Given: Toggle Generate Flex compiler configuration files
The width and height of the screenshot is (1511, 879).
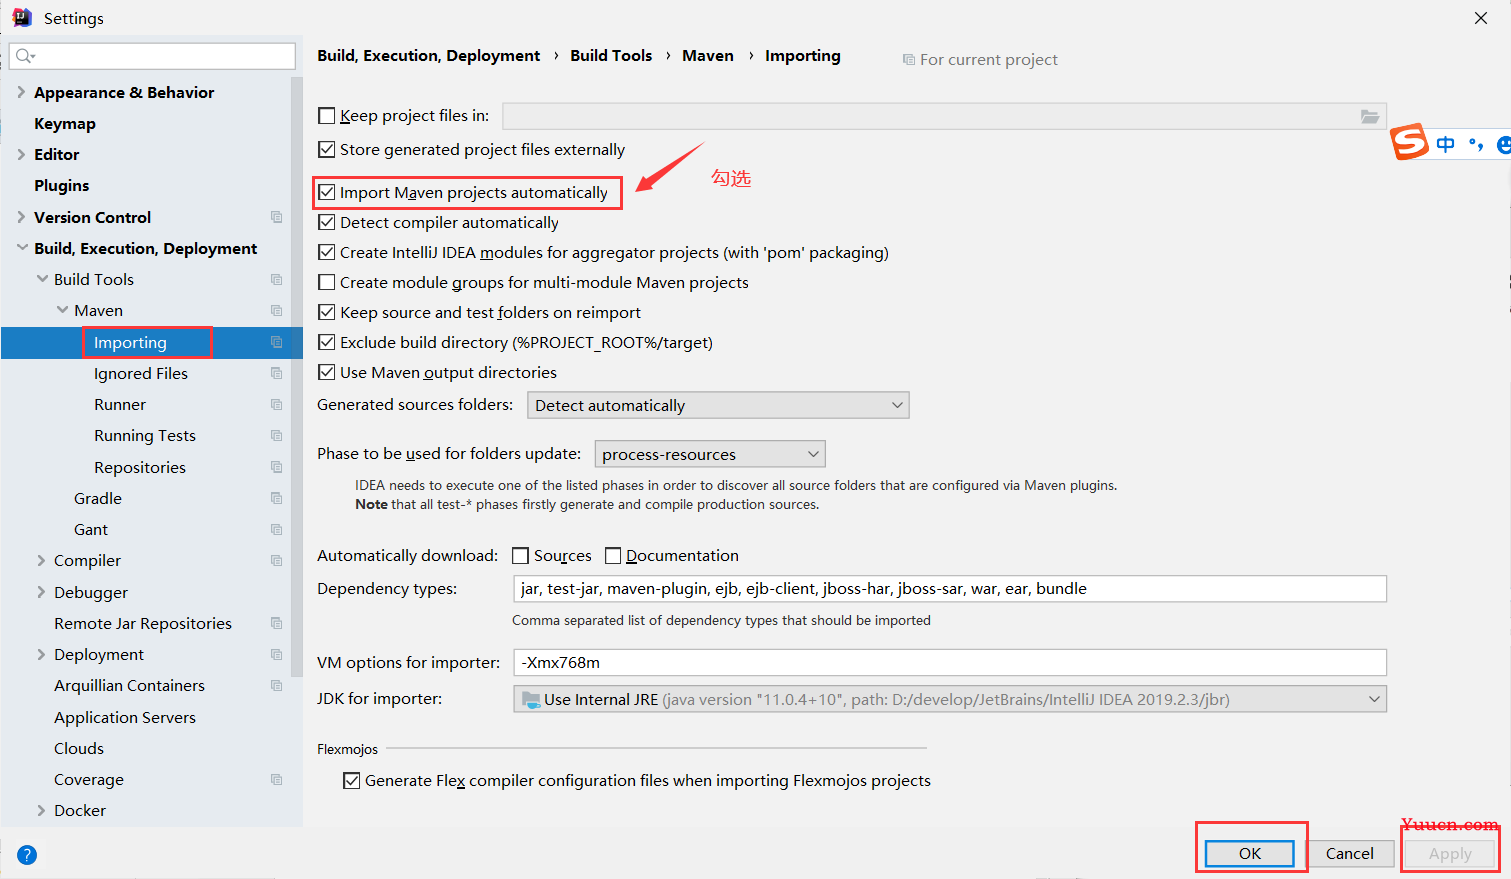Looking at the screenshot, I should point(351,781).
